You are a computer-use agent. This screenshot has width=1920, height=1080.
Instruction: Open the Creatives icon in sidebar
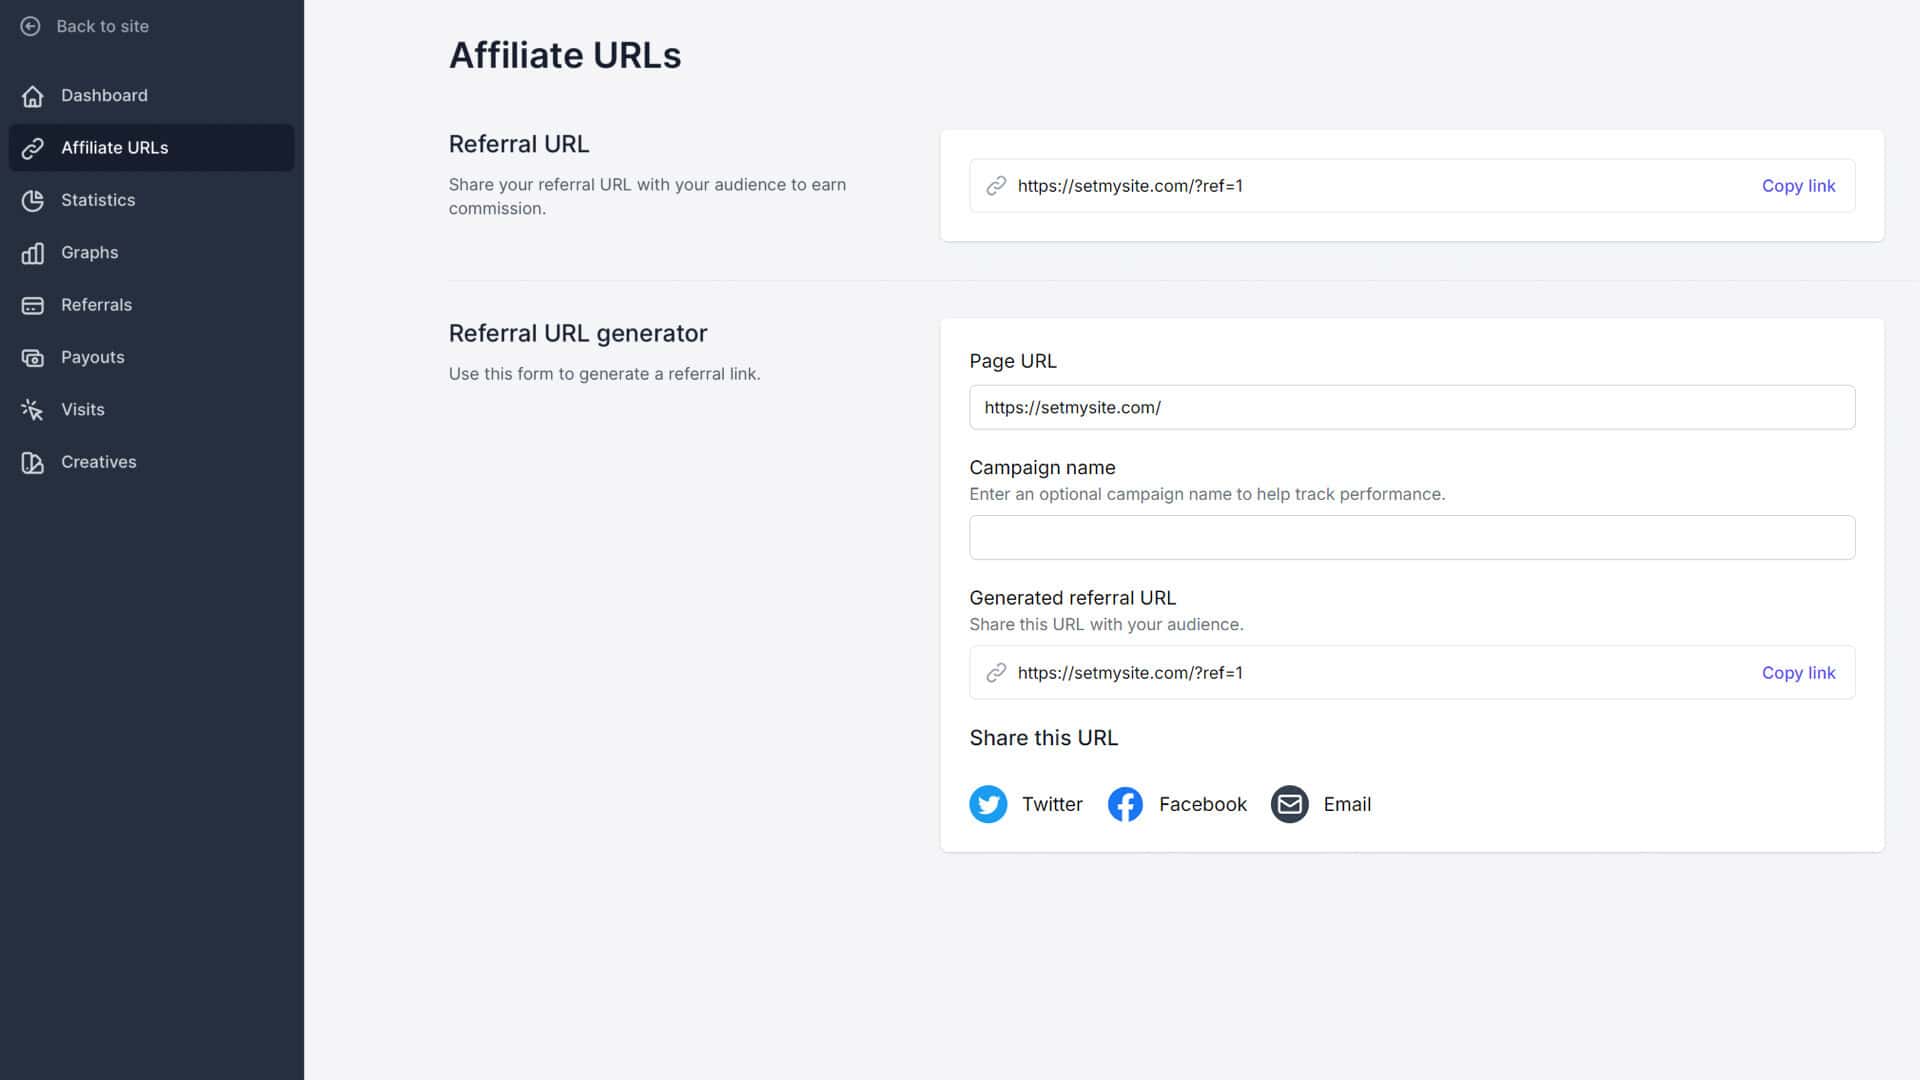pyautogui.click(x=33, y=462)
